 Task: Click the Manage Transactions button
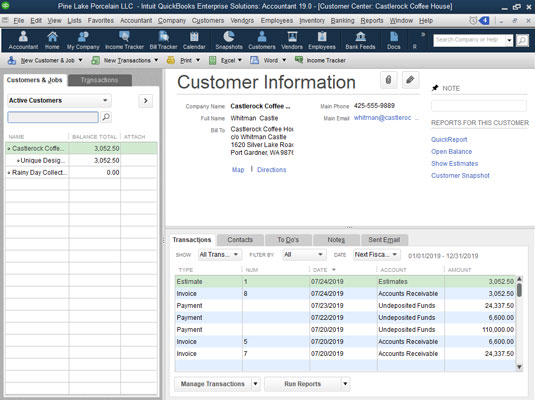tap(213, 384)
